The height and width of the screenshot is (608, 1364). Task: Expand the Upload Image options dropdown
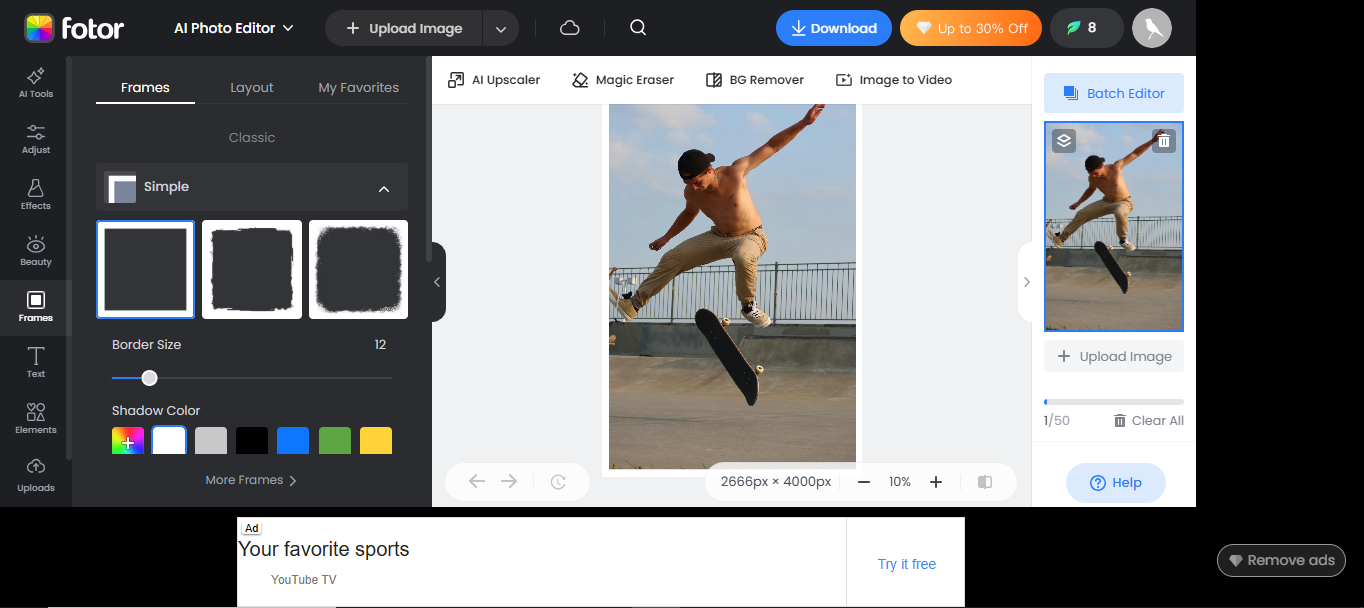[500, 28]
